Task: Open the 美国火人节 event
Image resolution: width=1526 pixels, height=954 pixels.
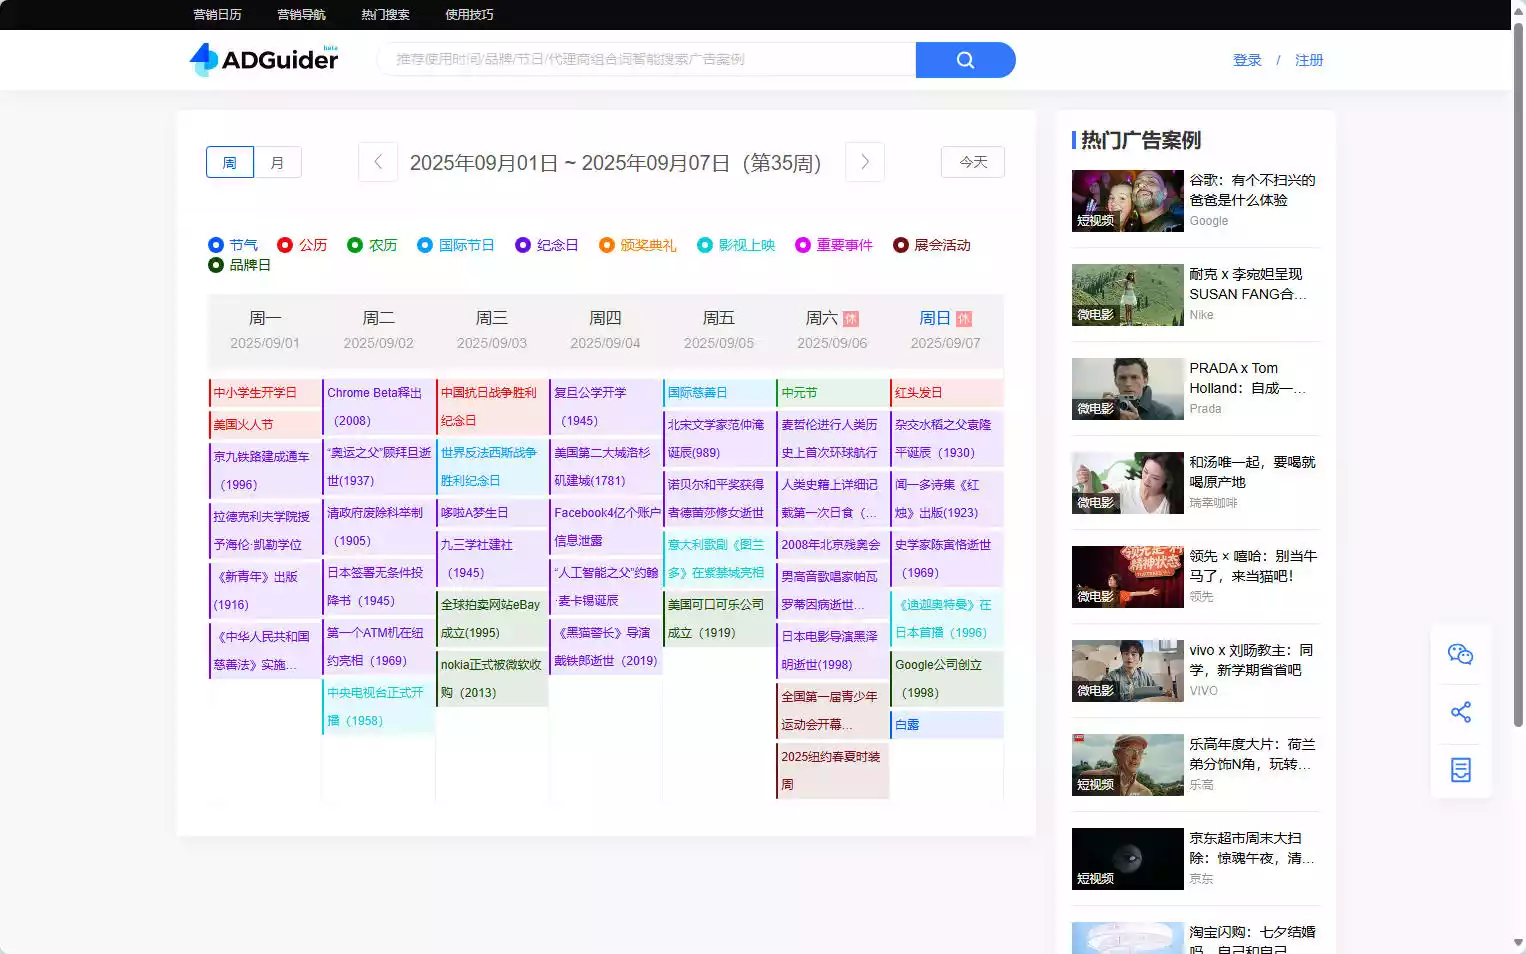Action: tap(265, 425)
